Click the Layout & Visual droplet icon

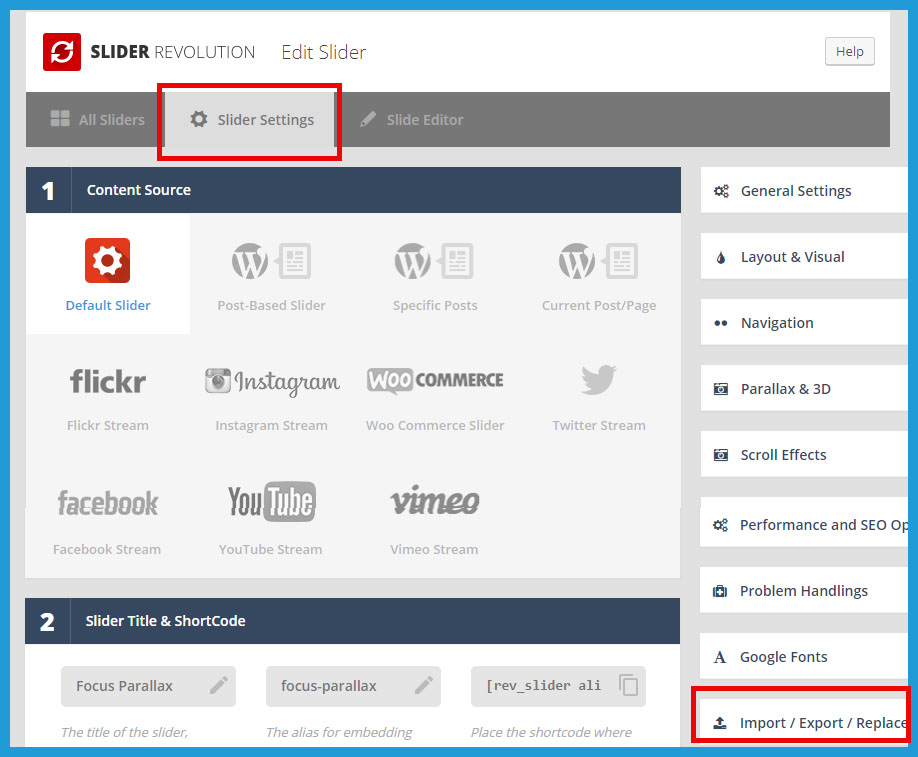pos(721,258)
